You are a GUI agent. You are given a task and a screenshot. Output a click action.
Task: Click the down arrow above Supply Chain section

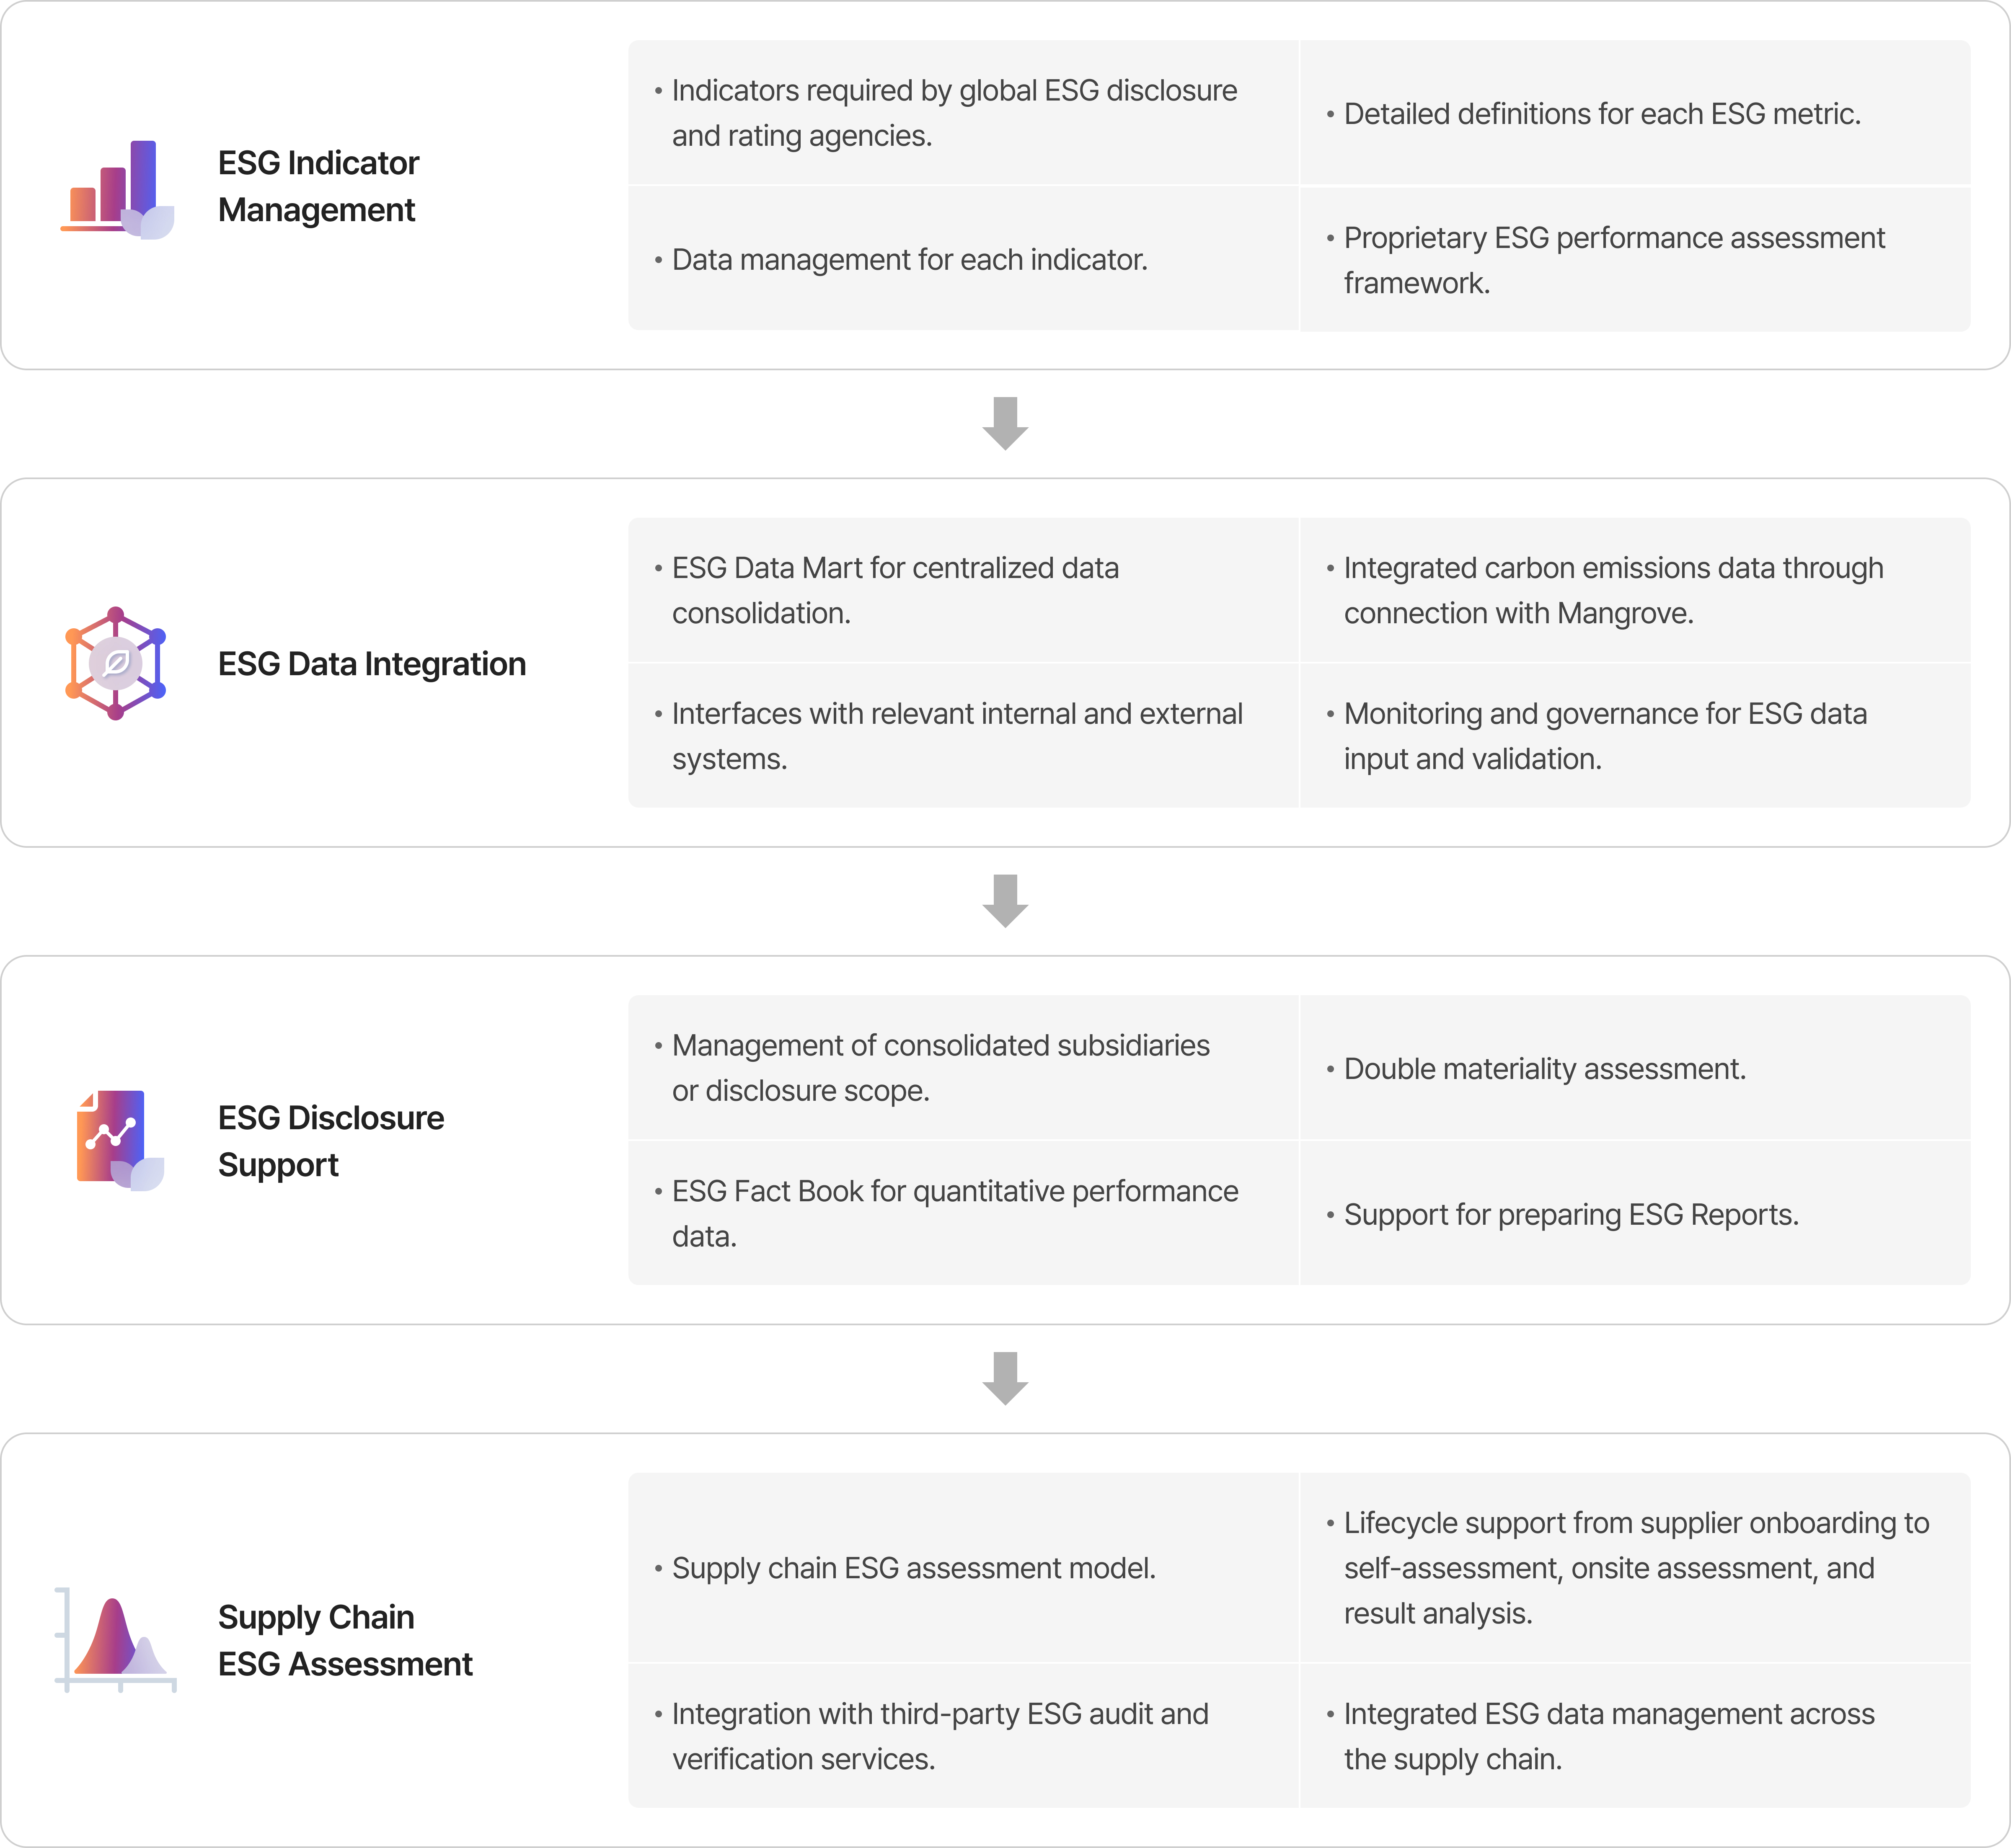1005,1378
